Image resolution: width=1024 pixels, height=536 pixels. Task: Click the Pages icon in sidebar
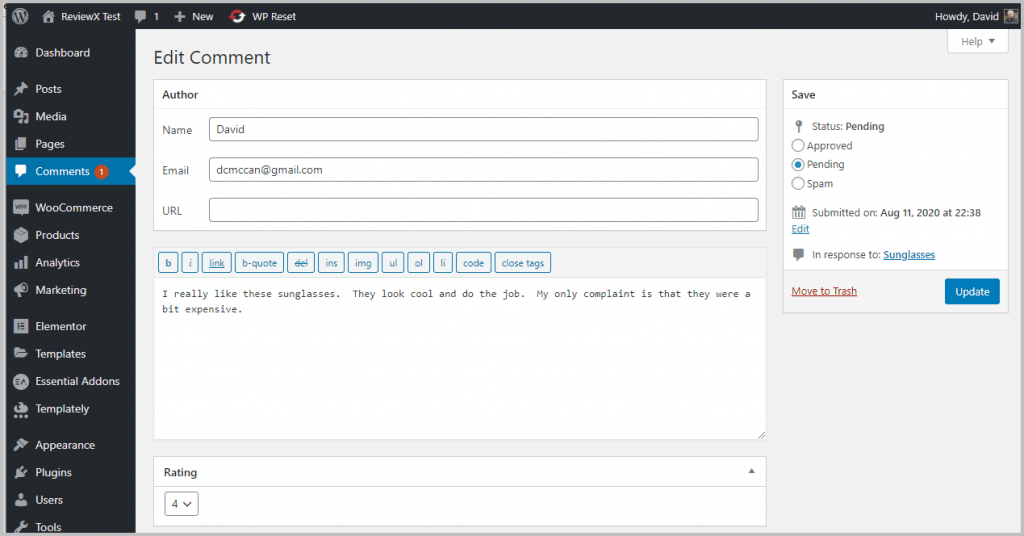click(x=21, y=144)
